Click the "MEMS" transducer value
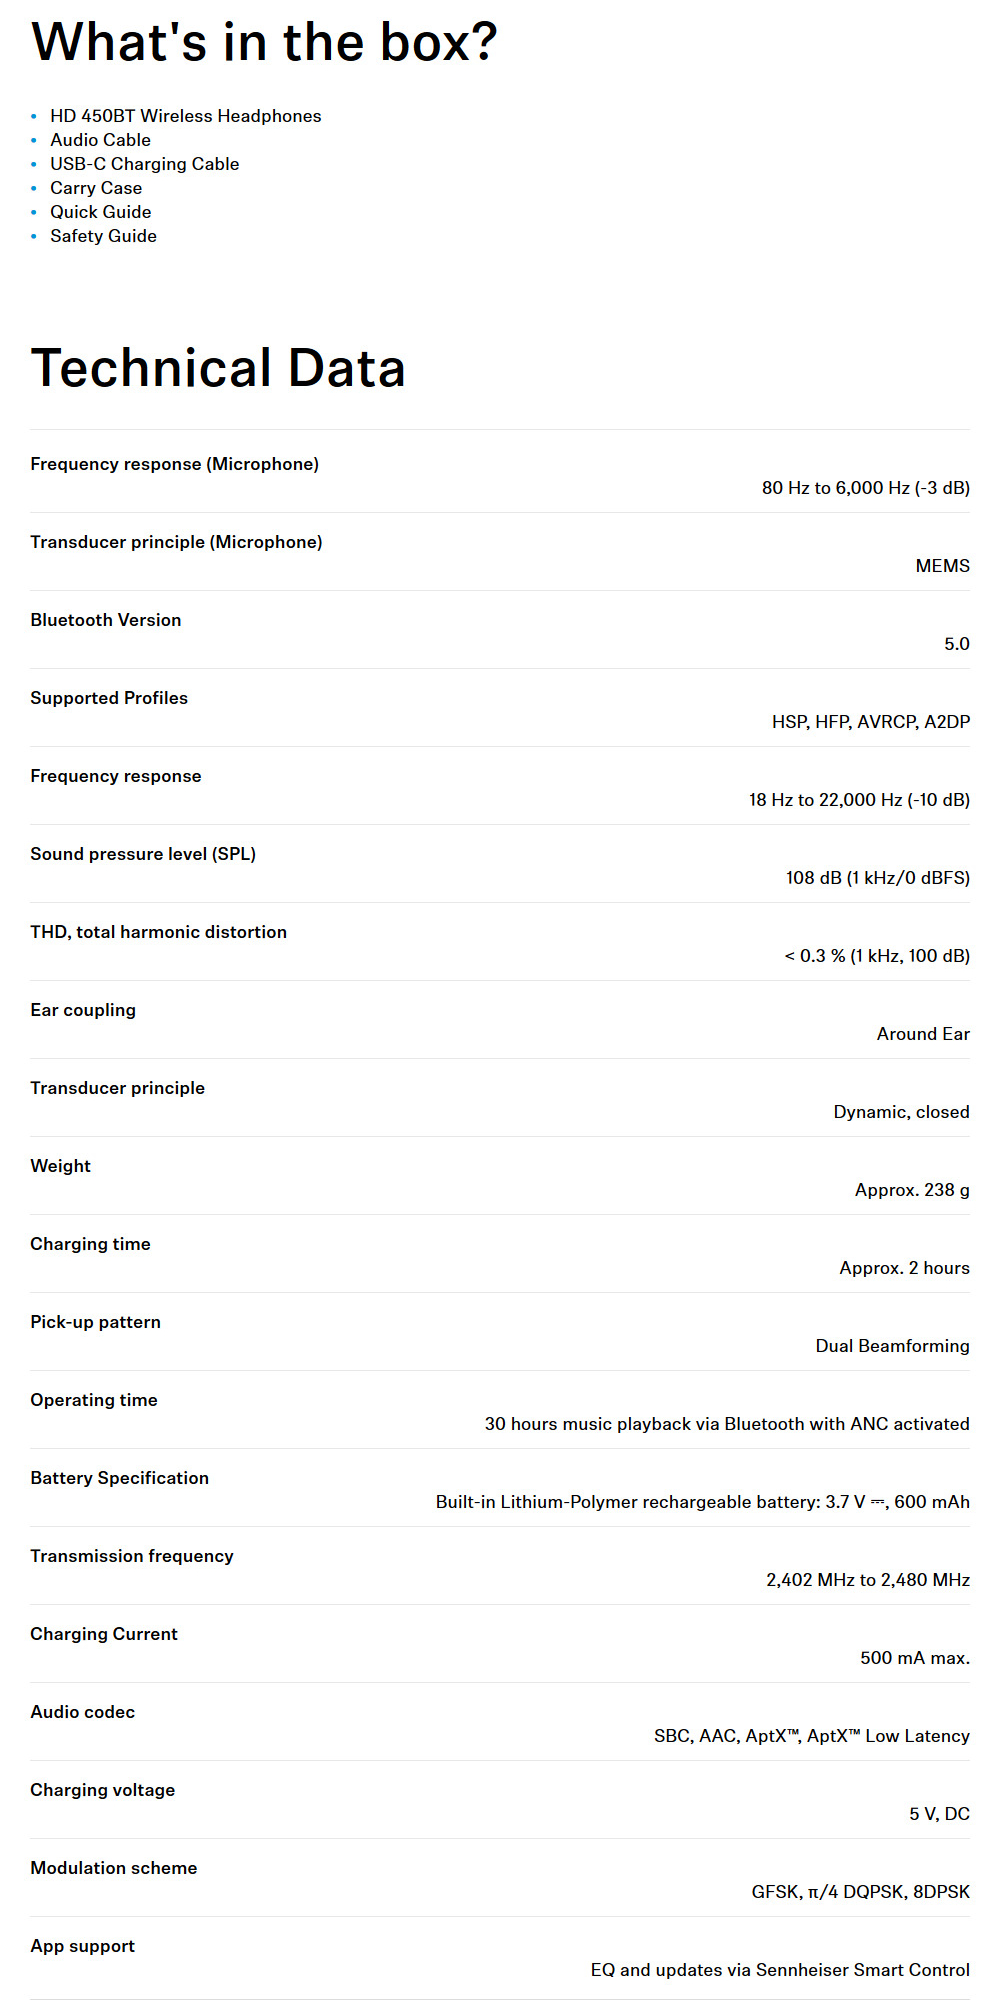The height and width of the screenshot is (2009, 1000). (x=942, y=566)
